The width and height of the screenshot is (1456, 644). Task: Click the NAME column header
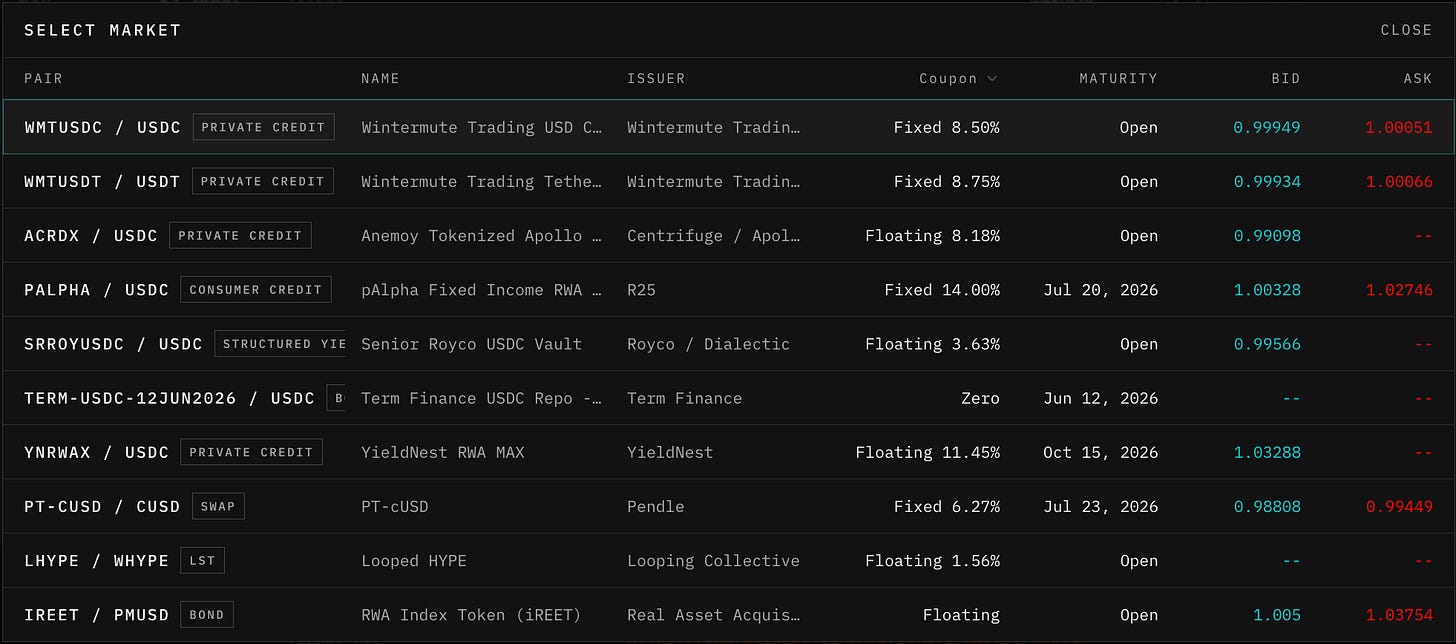(380, 78)
